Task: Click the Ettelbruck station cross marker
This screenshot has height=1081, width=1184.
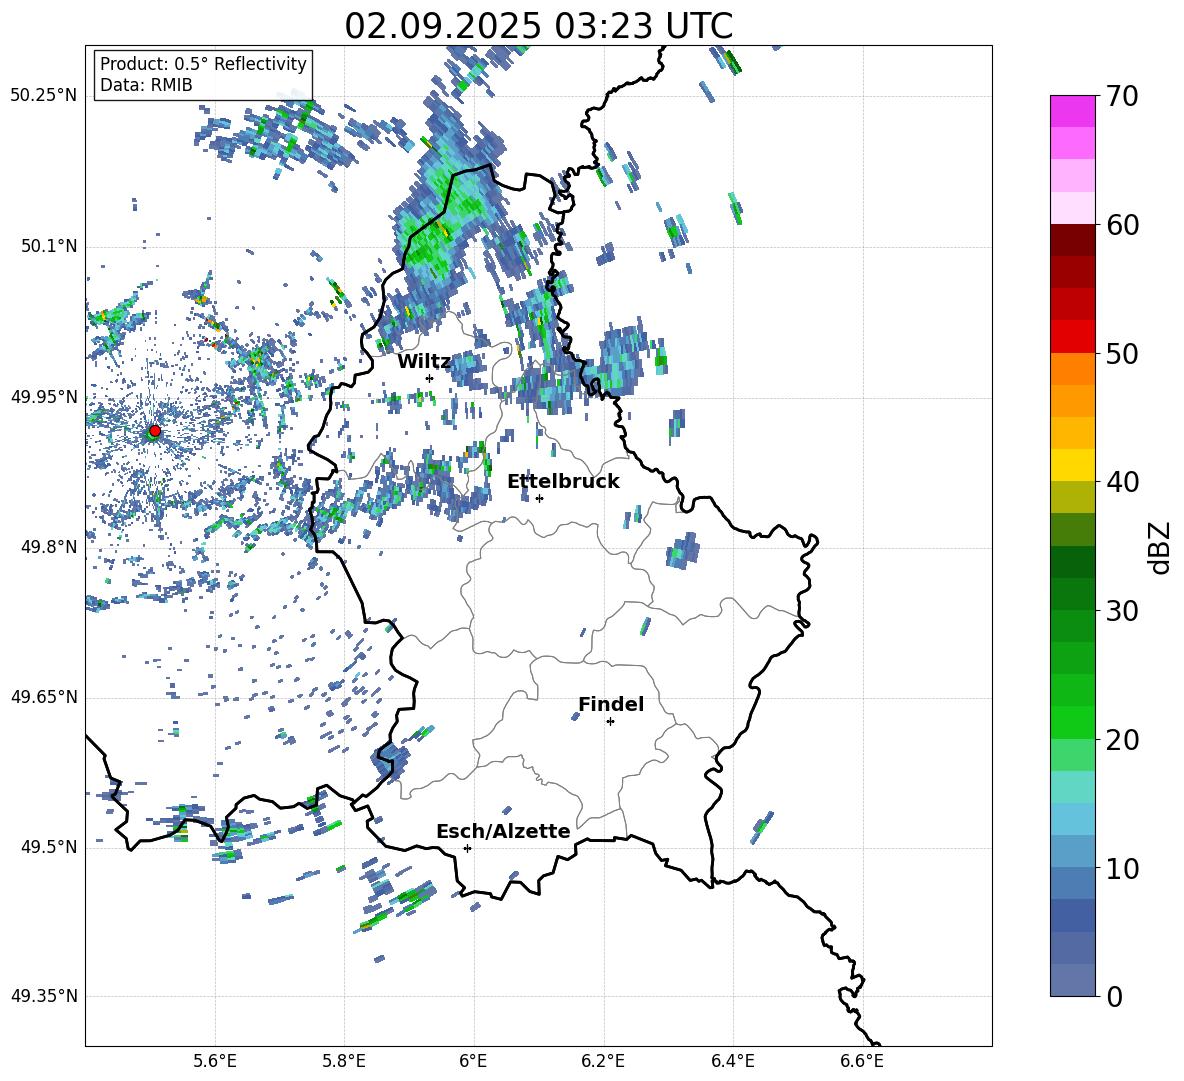Action: pos(539,498)
